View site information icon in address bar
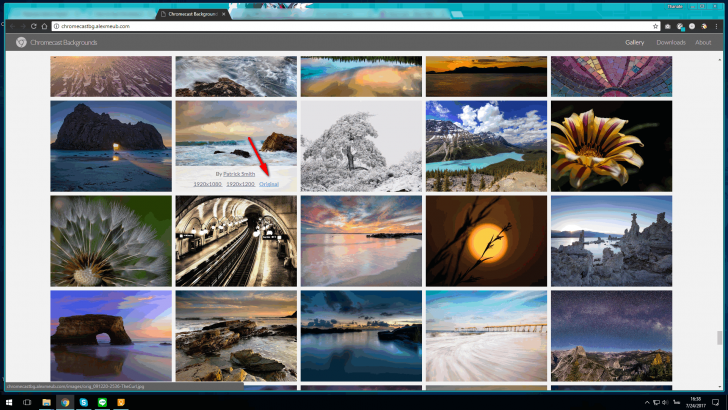The height and width of the screenshot is (410, 728). click(x=56, y=26)
